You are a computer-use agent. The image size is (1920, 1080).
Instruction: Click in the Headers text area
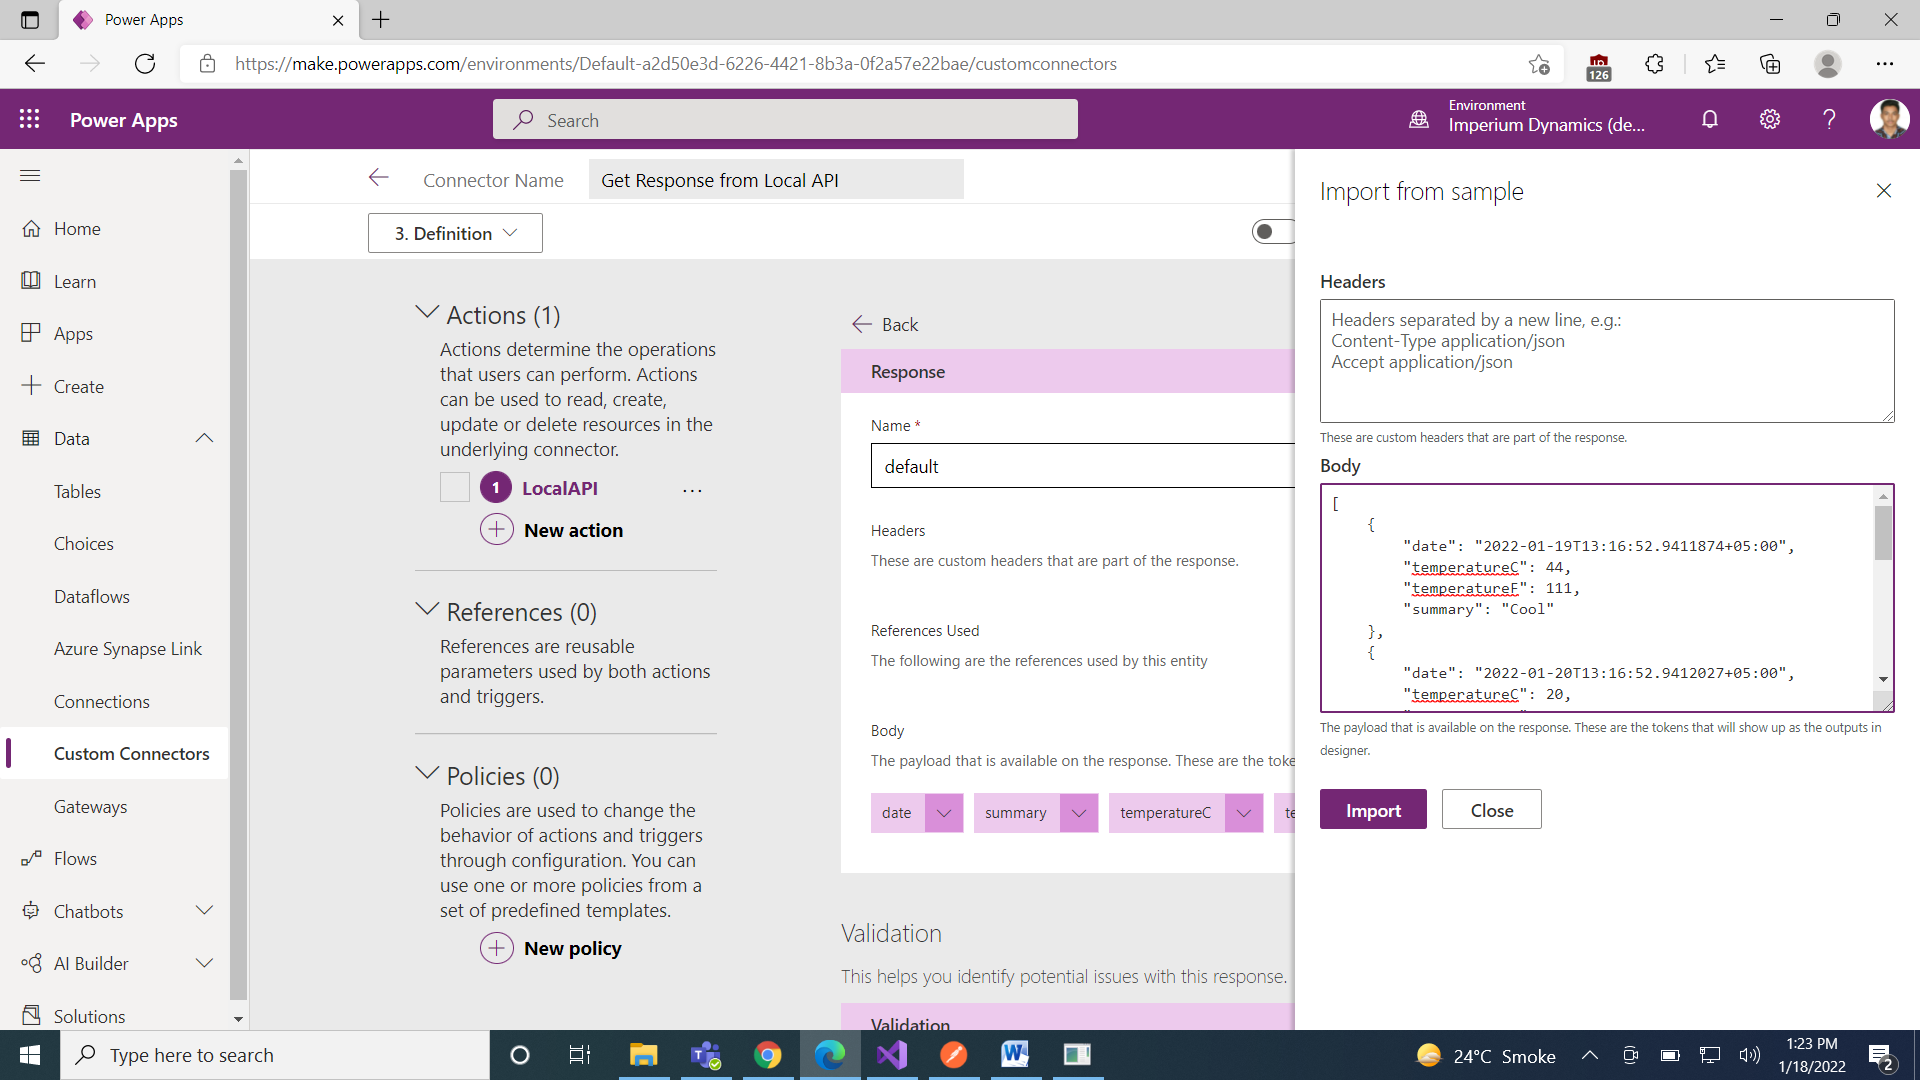point(1606,361)
